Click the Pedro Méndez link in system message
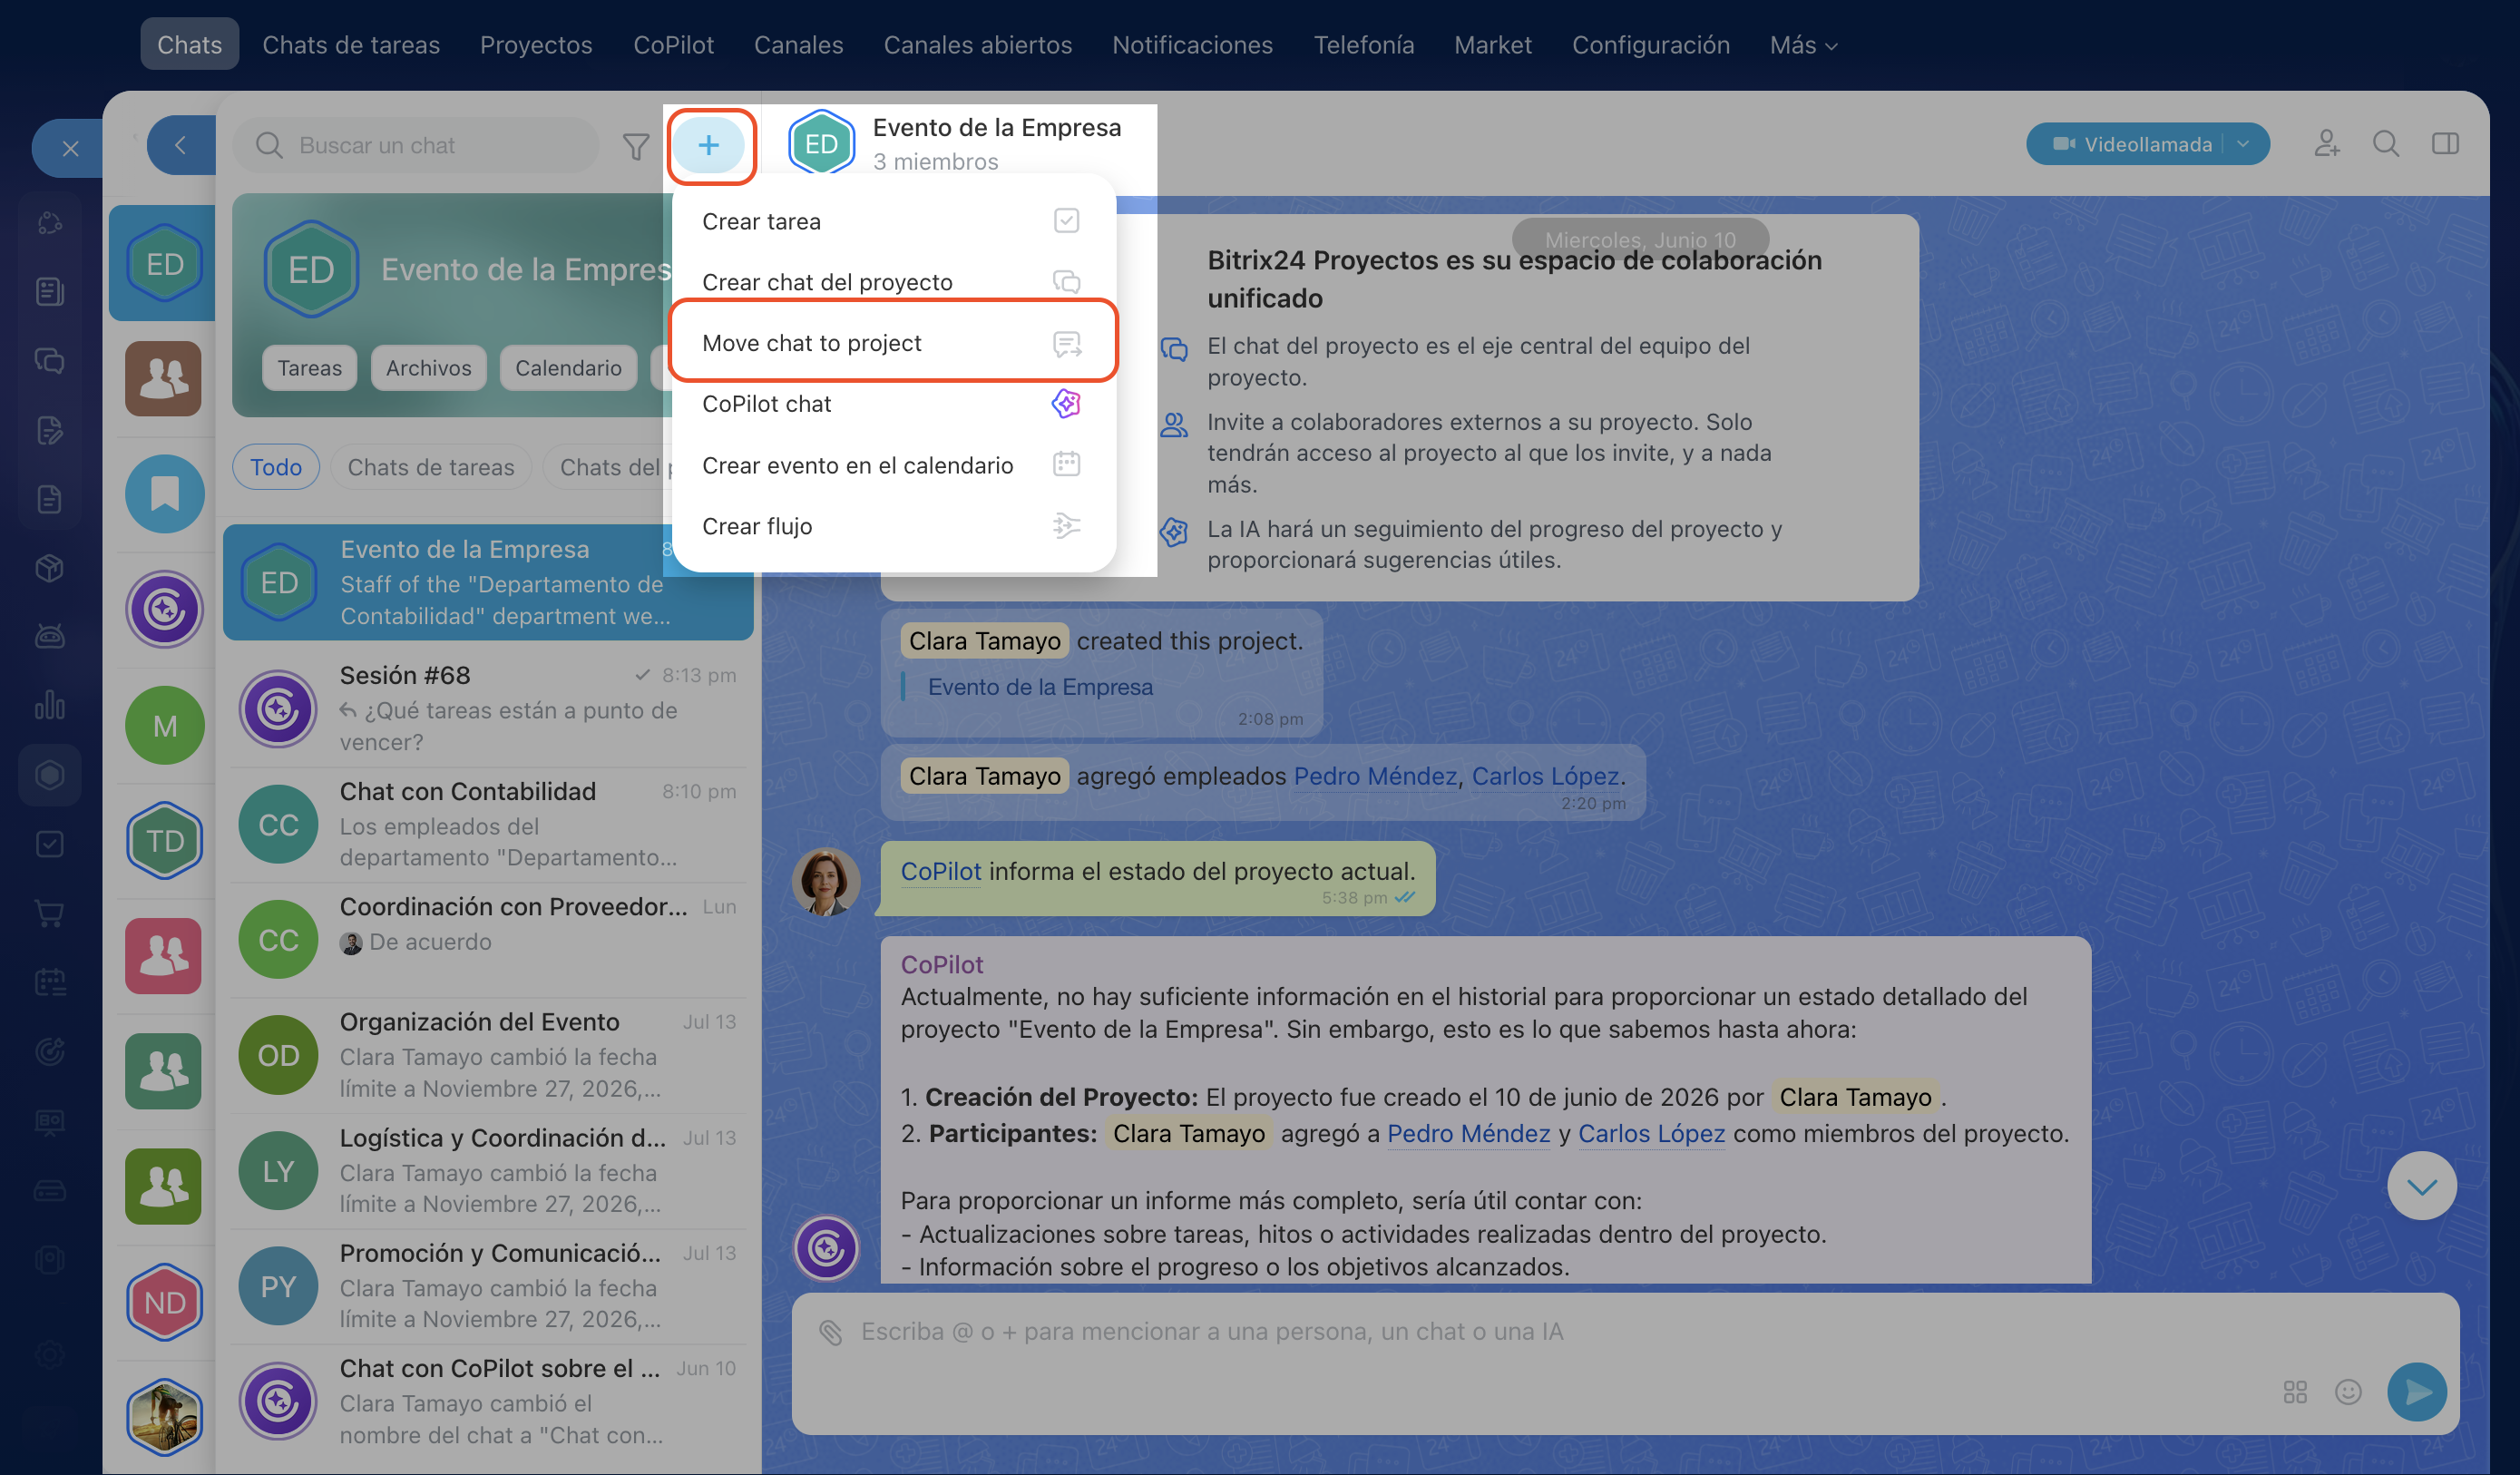Viewport: 2520px width, 1475px height. pyautogui.click(x=1375, y=776)
